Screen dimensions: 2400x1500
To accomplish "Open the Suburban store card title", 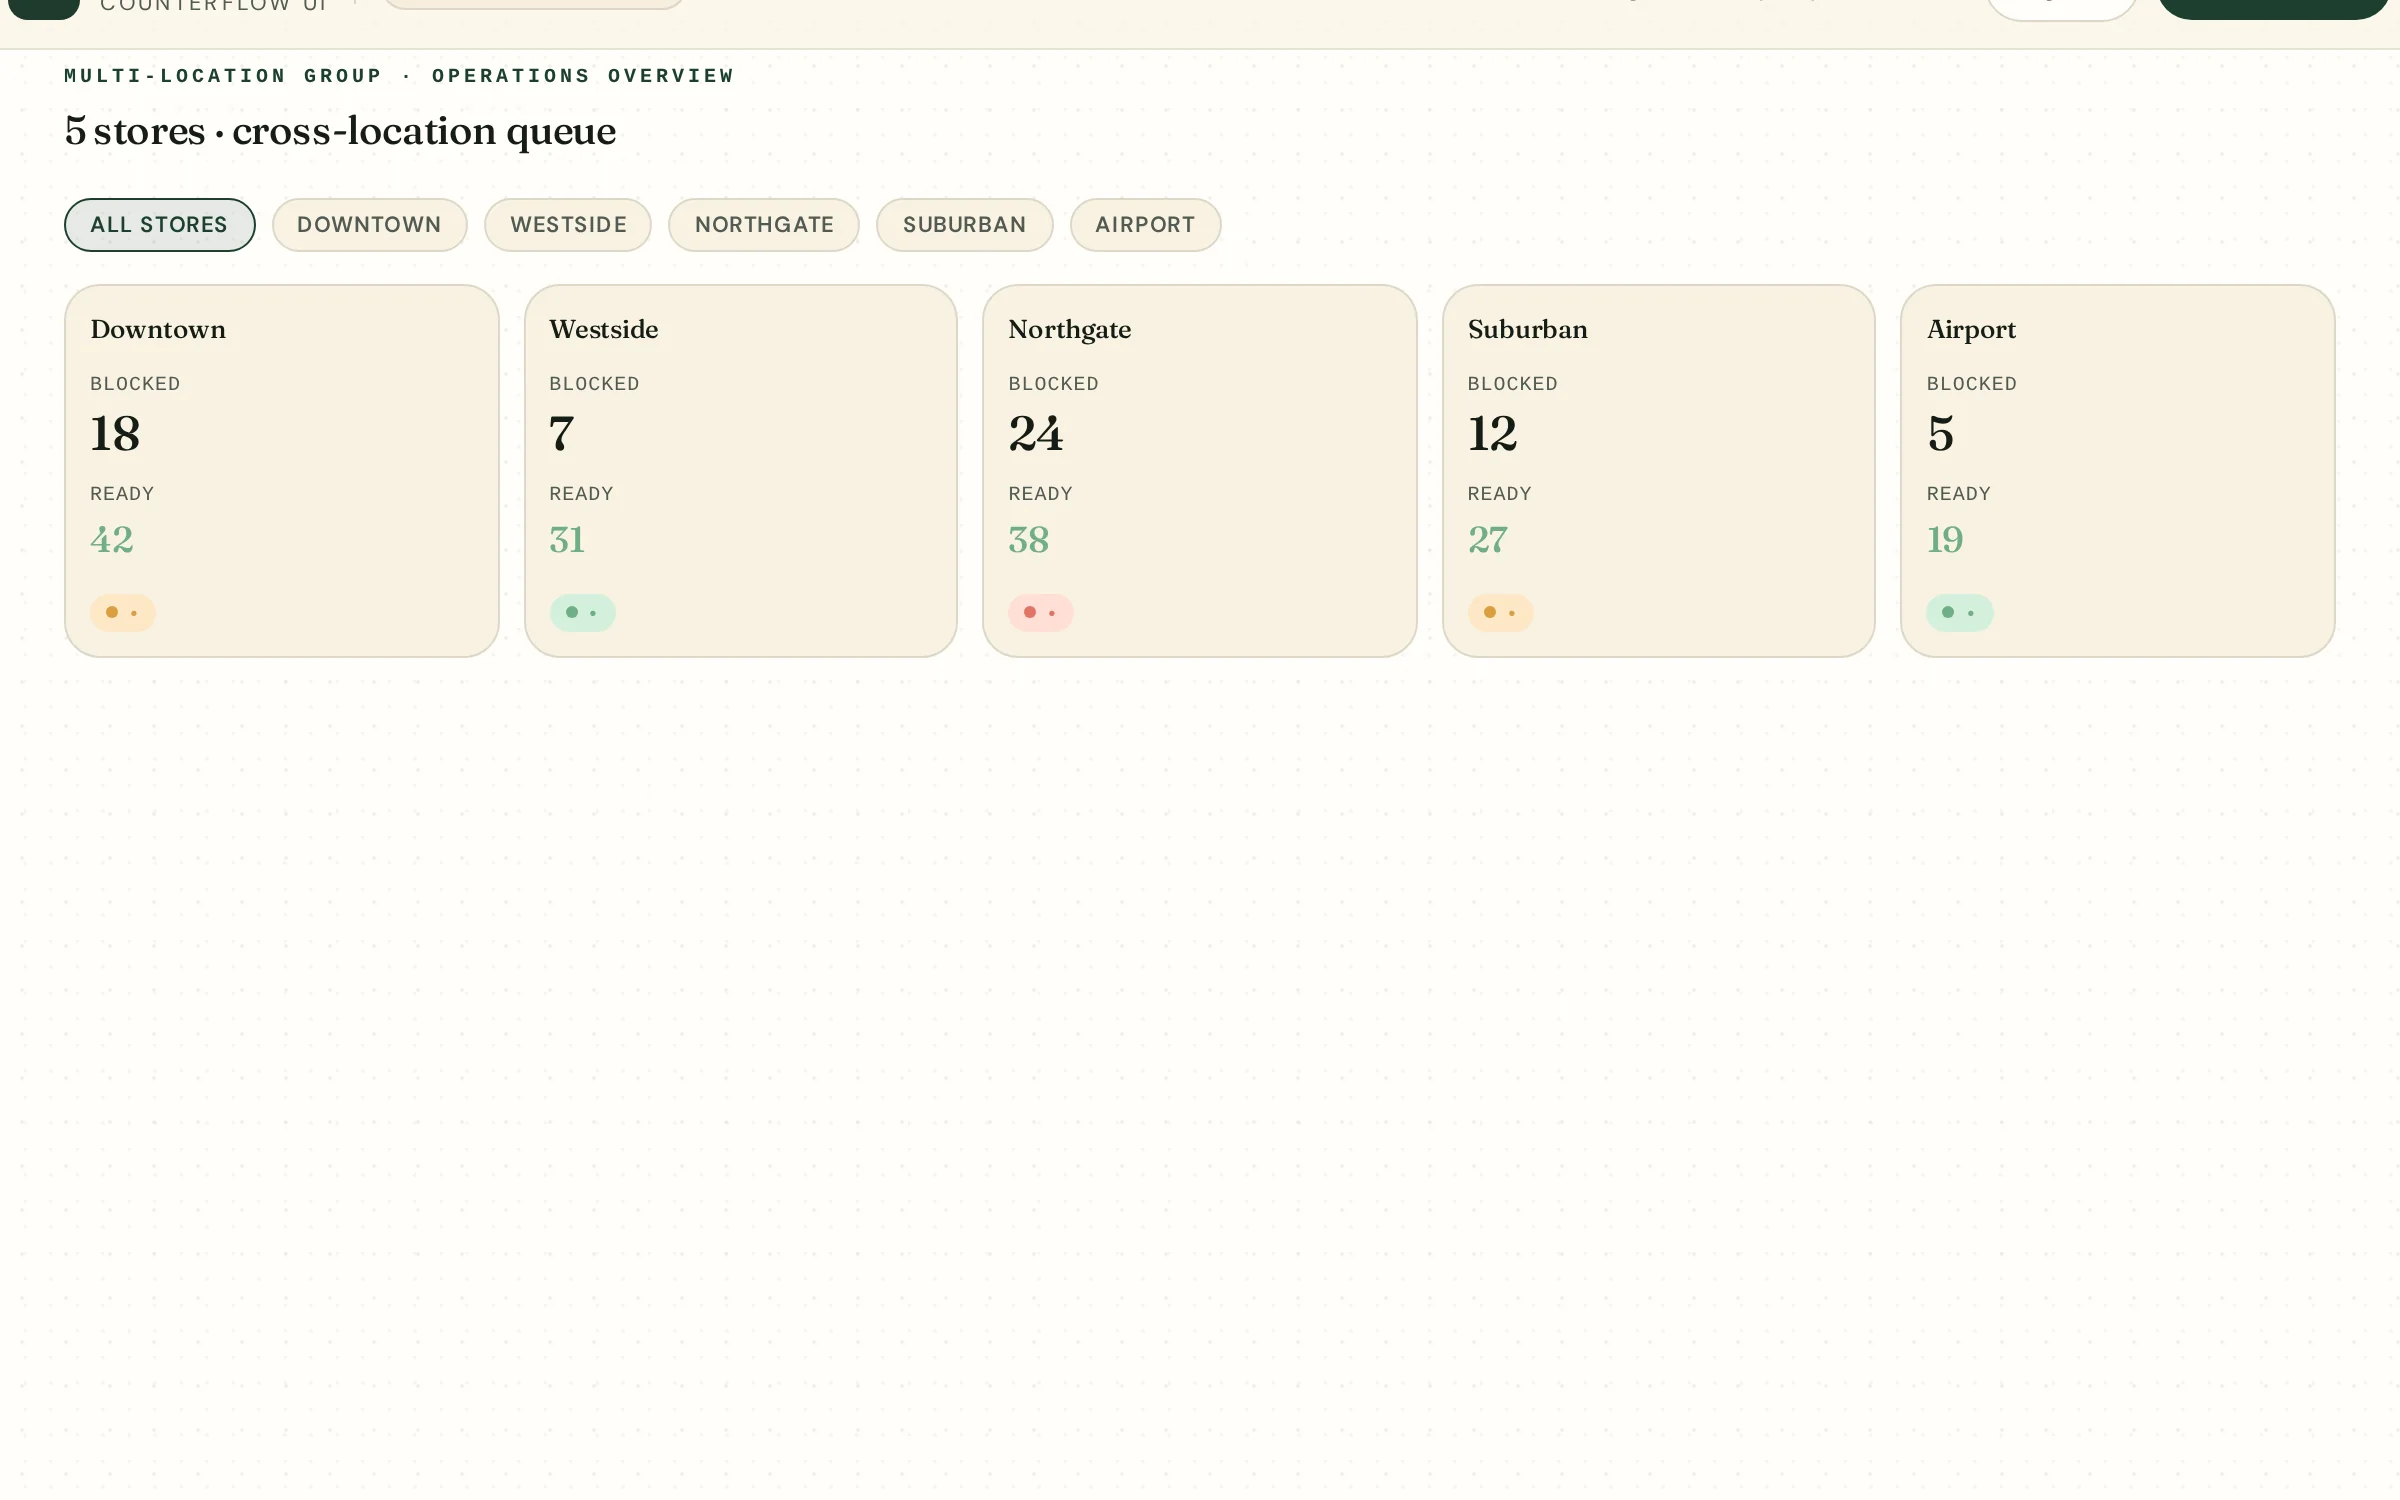I will tap(1528, 329).
